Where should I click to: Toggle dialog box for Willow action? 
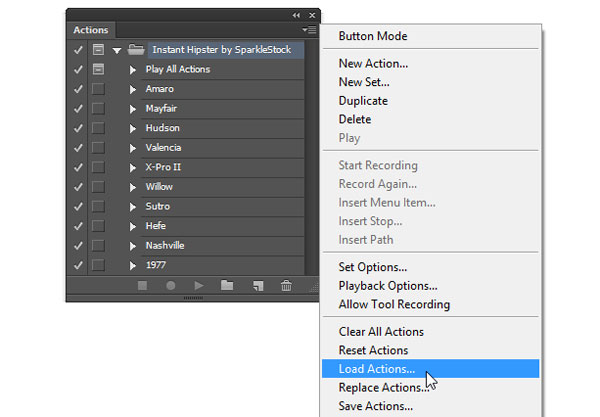click(x=98, y=187)
